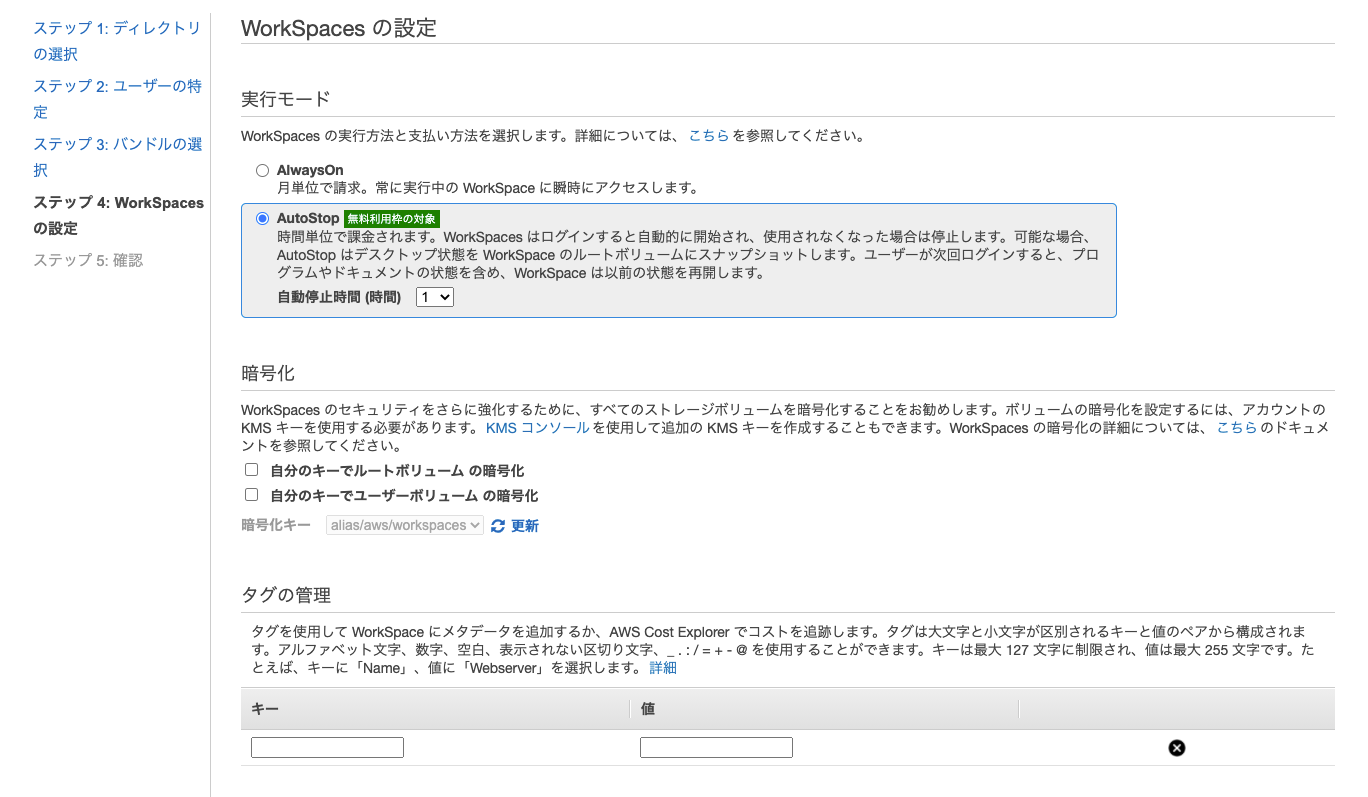Remove tag row with the X icon
Image resolution: width=1368 pixels, height=797 pixels.
pos(1177,748)
